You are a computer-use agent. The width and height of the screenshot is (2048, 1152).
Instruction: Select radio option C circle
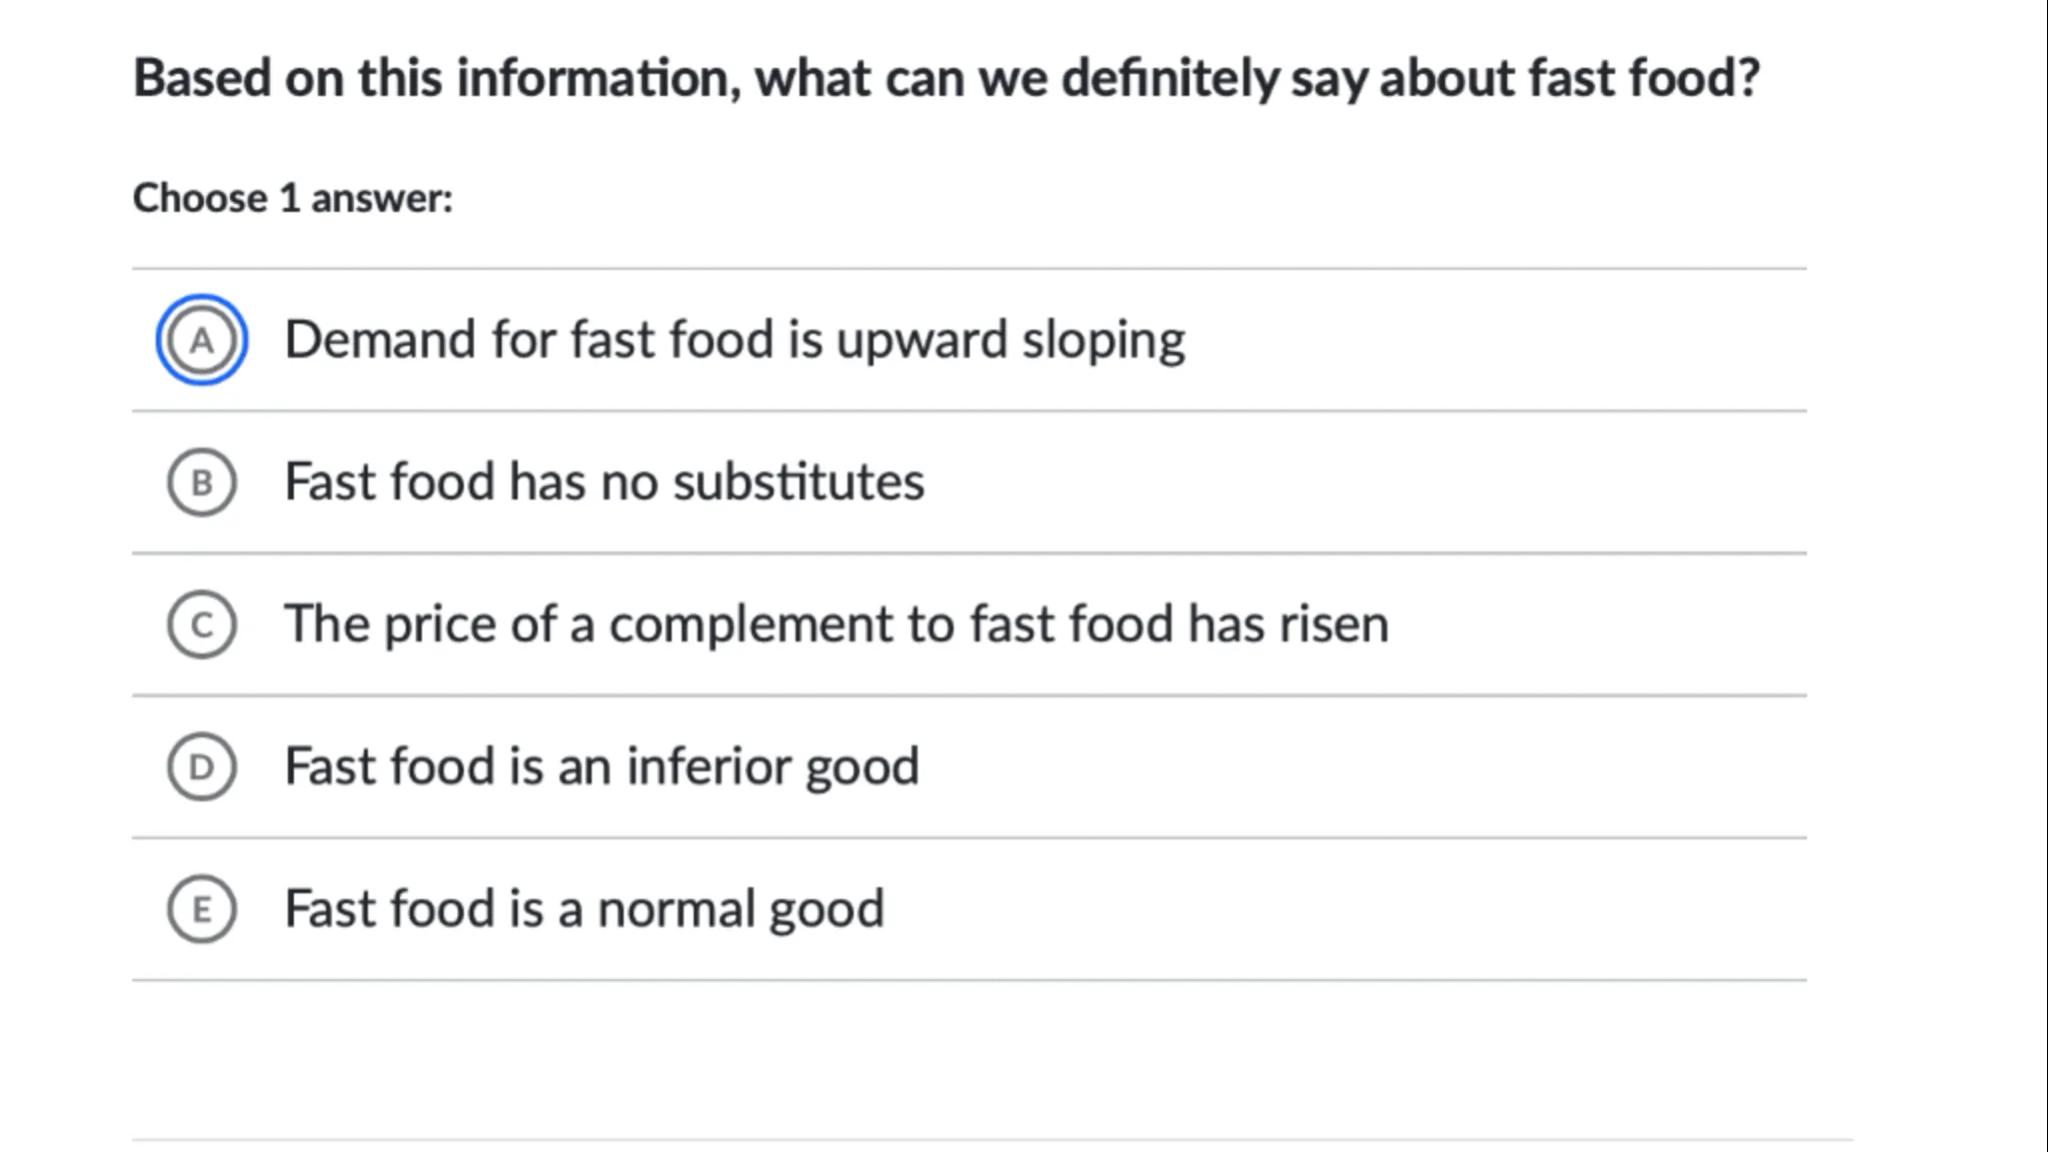(x=201, y=625)
